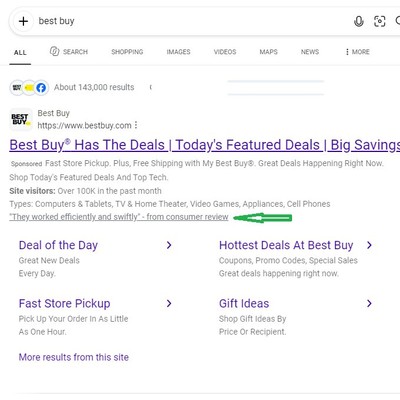Image resolution: width=400 pixels, height=400 pixels.
Task: Open the Deal of the Day link
Action: click(x=58, y=245)
